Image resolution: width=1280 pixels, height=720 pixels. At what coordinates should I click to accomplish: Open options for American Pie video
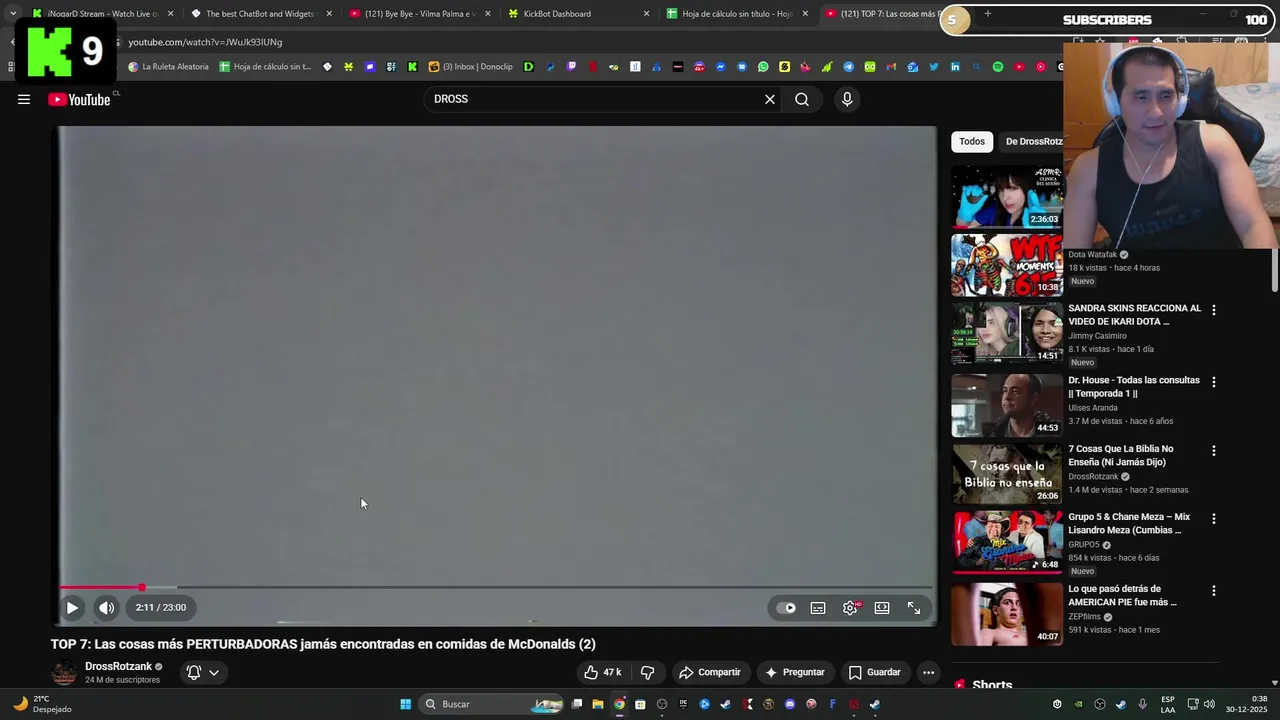point(1214,591)
